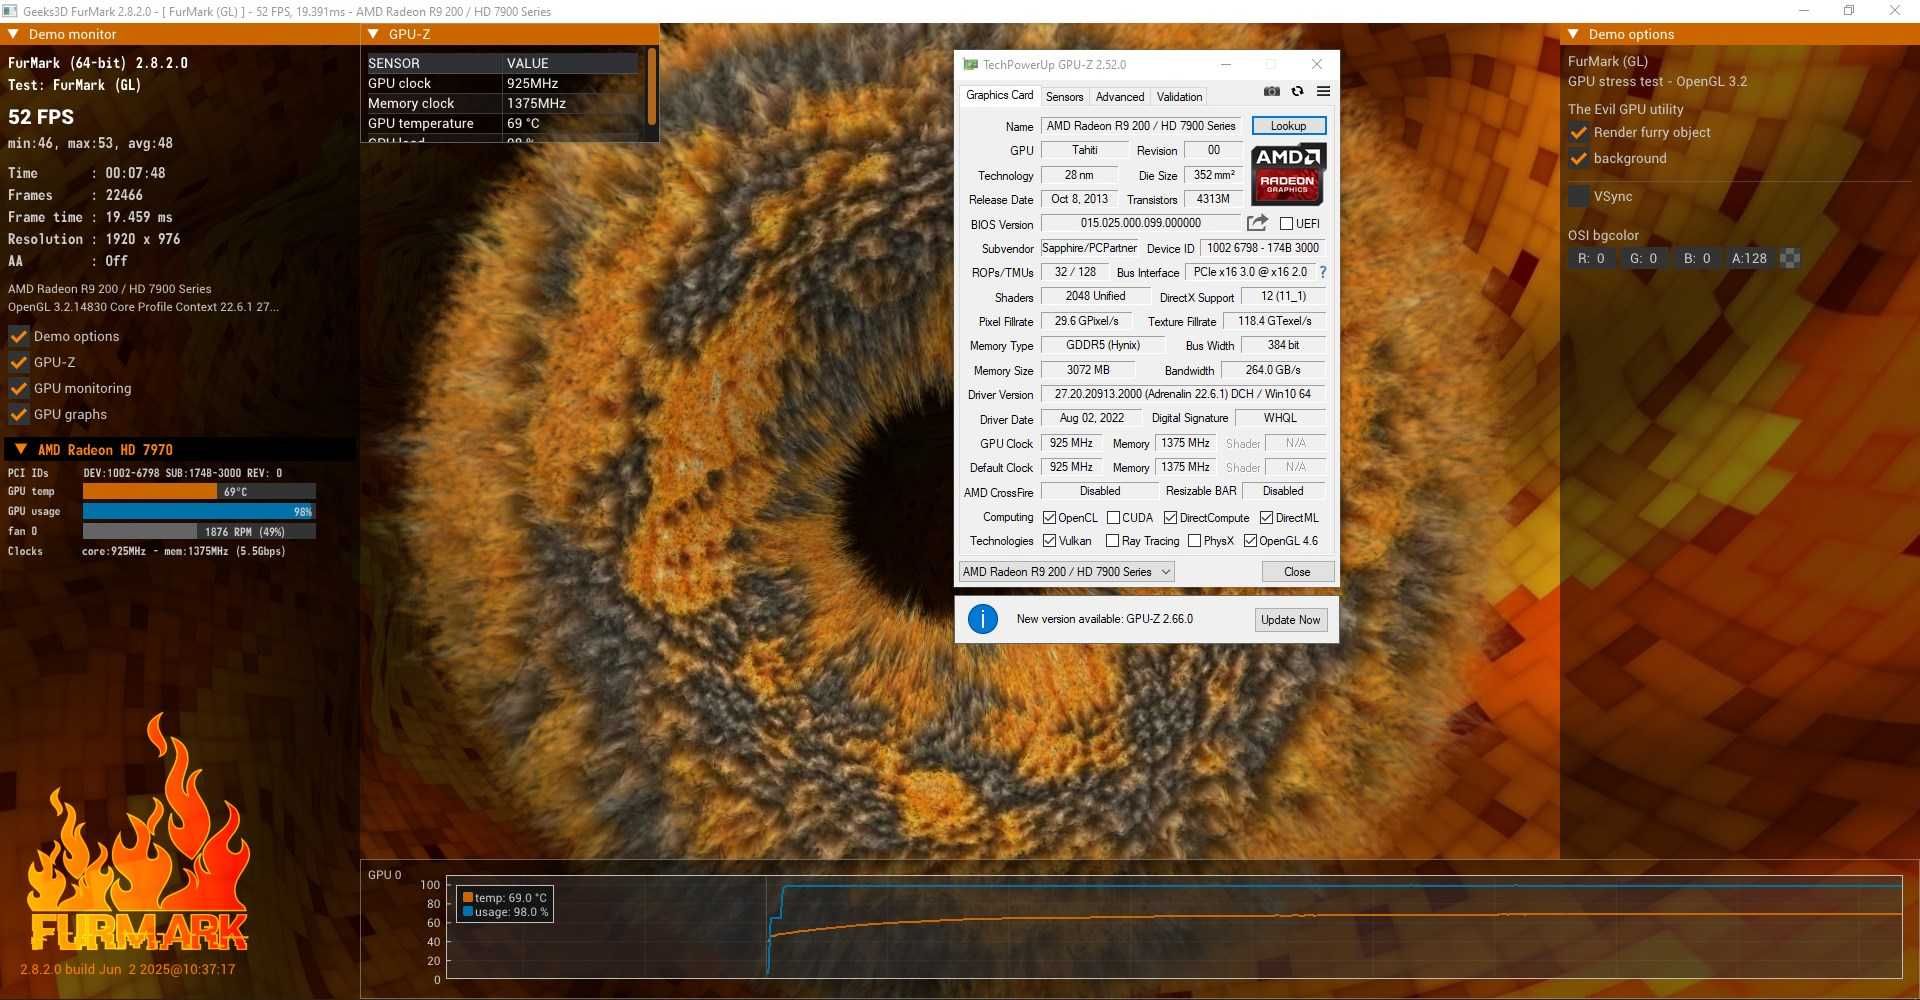The image size is (1920, 1000).
Task: Click the GPU usage 98% bar
Action: click(x=199, y=511)
